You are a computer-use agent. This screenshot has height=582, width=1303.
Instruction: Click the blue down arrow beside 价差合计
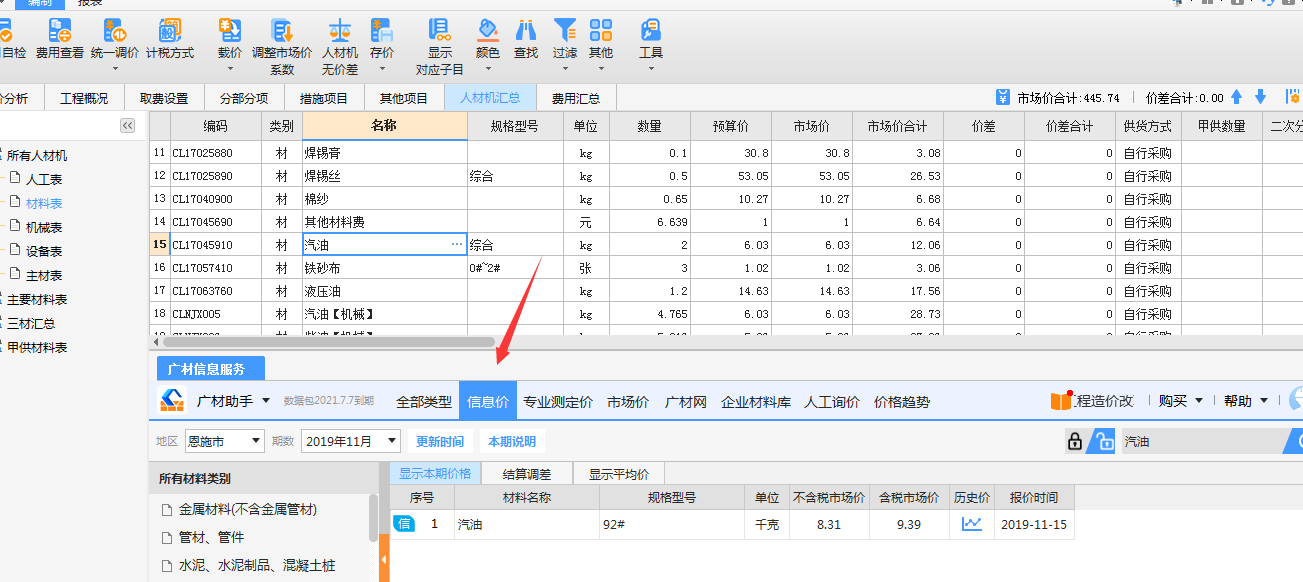1260,97
